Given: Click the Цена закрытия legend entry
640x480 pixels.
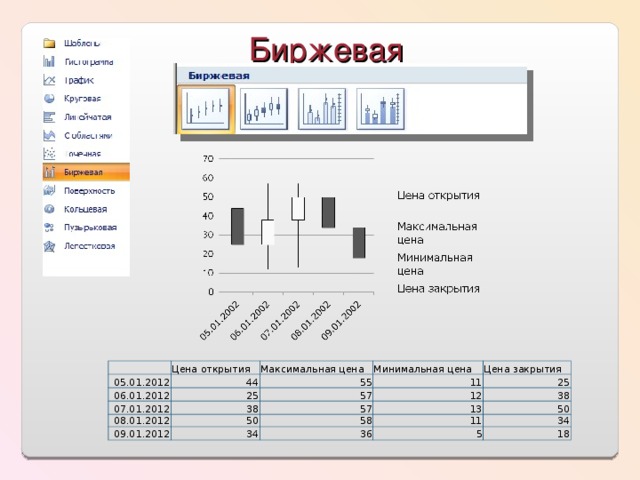Looking at the screenshot, I should [438, 289].
